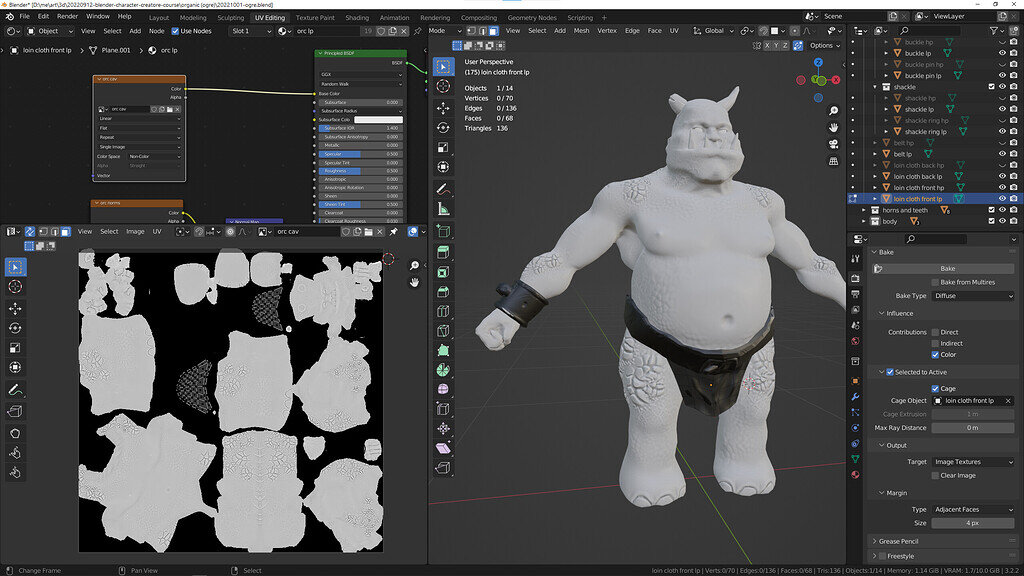The height and width of the screenshot is (576, 1024).
Task: Hide the loin cloth back hp object
Action: point(1002,165)
